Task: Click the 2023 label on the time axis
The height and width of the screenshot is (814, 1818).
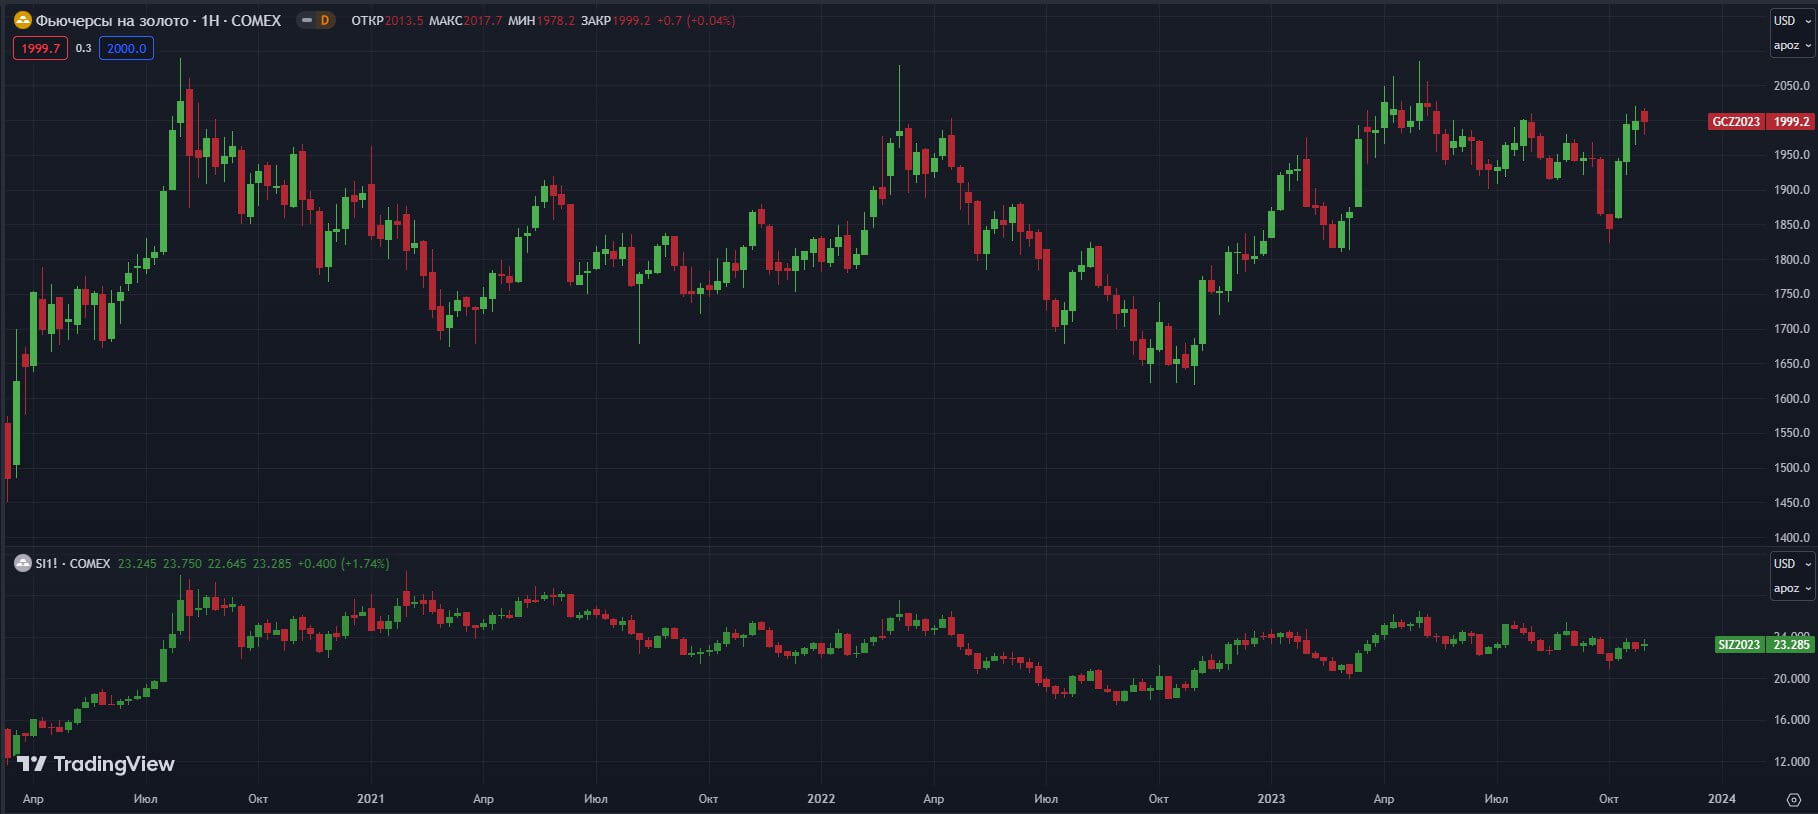Action: pos(1271,798)
